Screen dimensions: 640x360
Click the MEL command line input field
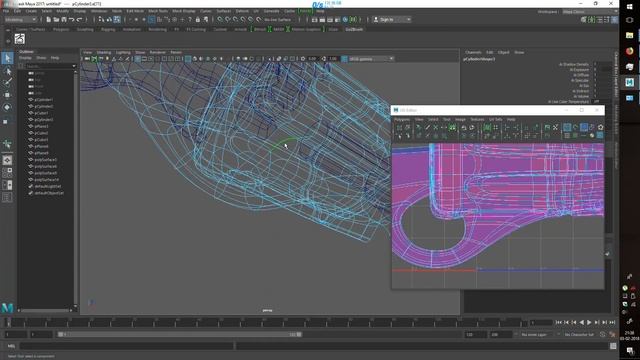click(x=127, y=346)
